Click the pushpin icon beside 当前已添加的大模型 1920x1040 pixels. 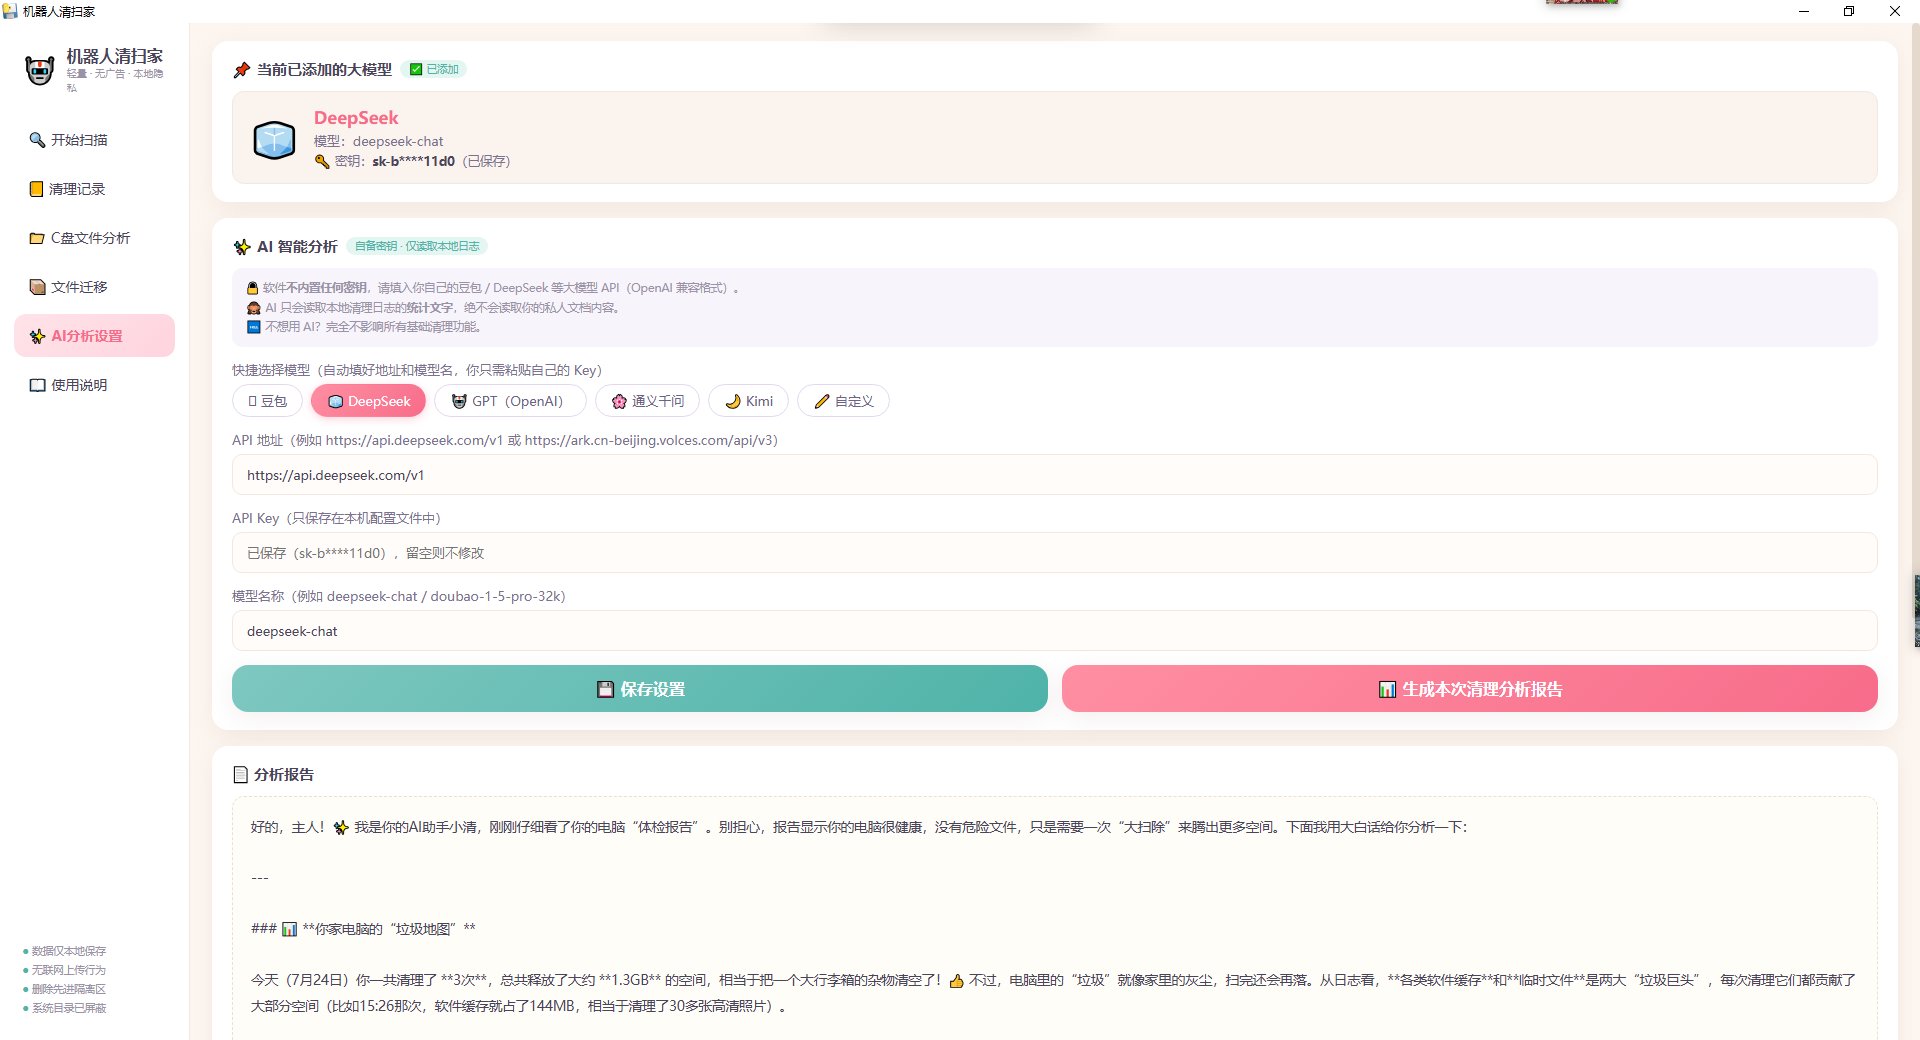[241, 70]
